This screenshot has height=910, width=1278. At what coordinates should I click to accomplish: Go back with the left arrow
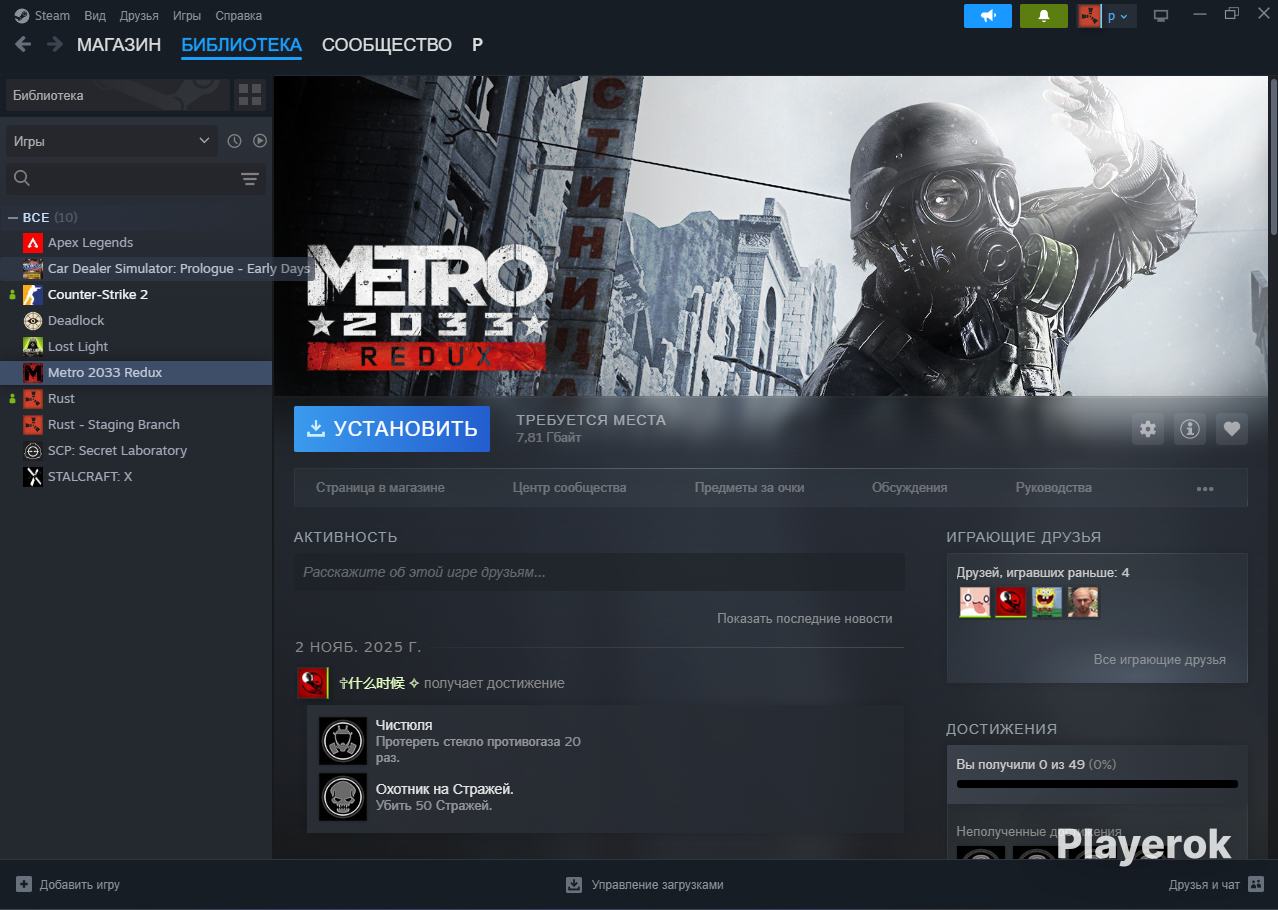(23, 45)
